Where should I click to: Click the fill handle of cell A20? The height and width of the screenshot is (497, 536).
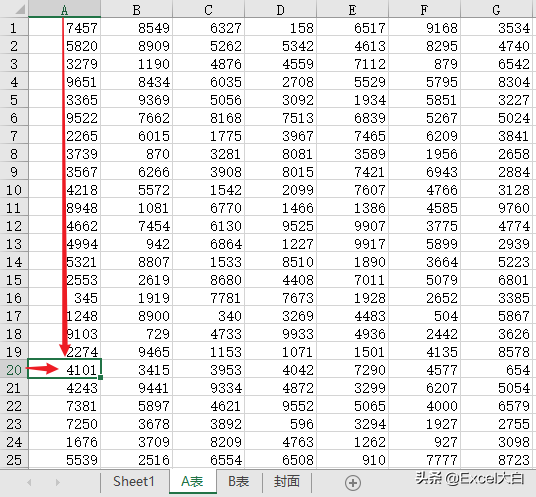[100, 377]
